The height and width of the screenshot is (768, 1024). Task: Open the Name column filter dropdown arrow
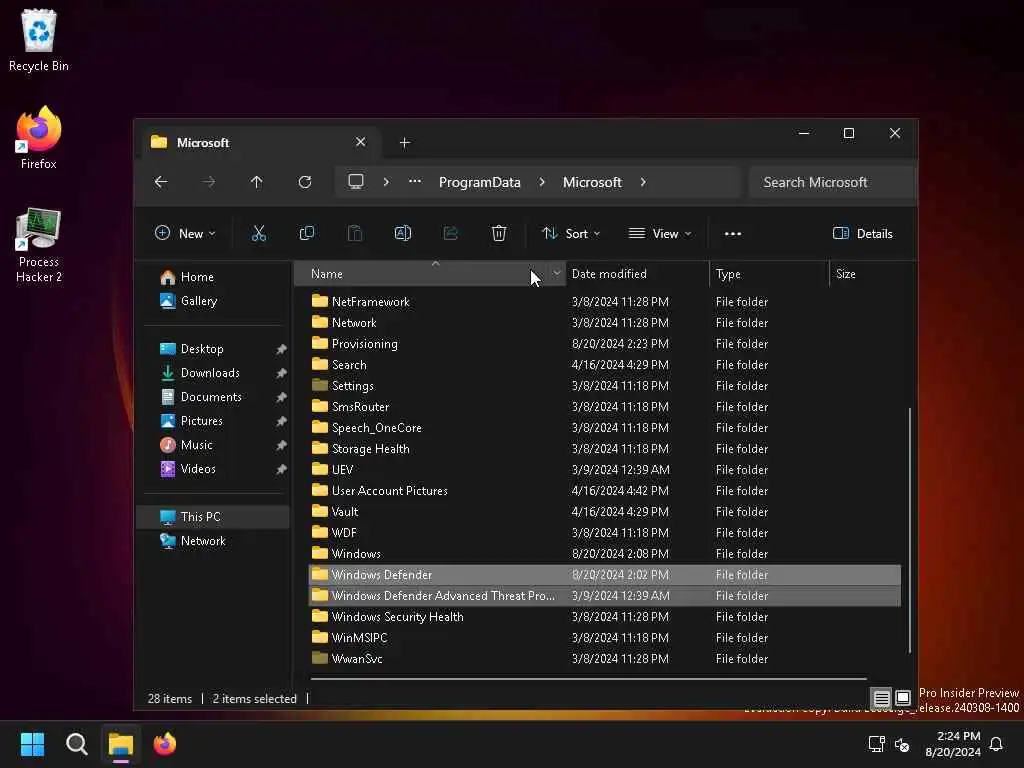click(556, 274)
